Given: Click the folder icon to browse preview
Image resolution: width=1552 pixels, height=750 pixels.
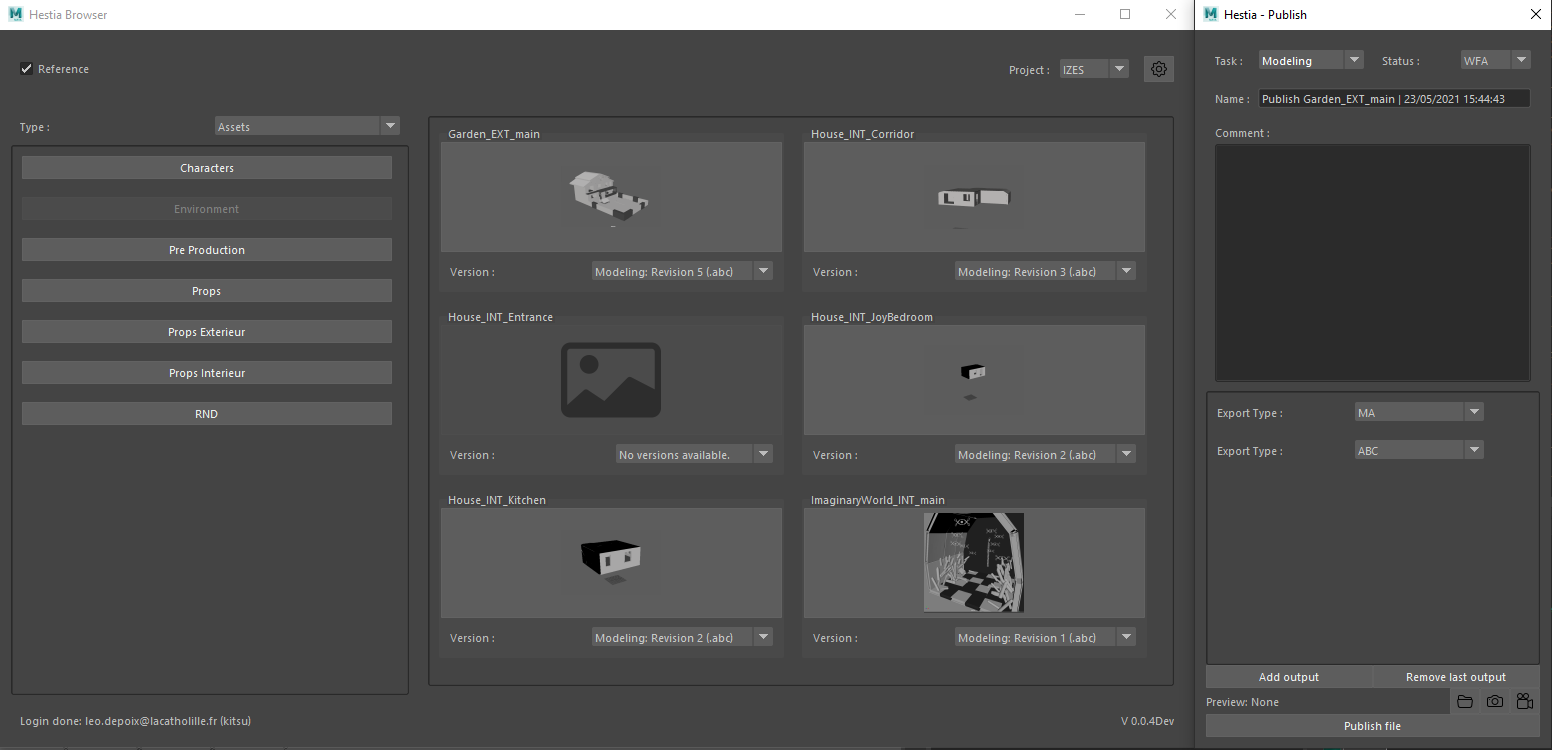Looking at the screenshot, I should coord(1465,702).
